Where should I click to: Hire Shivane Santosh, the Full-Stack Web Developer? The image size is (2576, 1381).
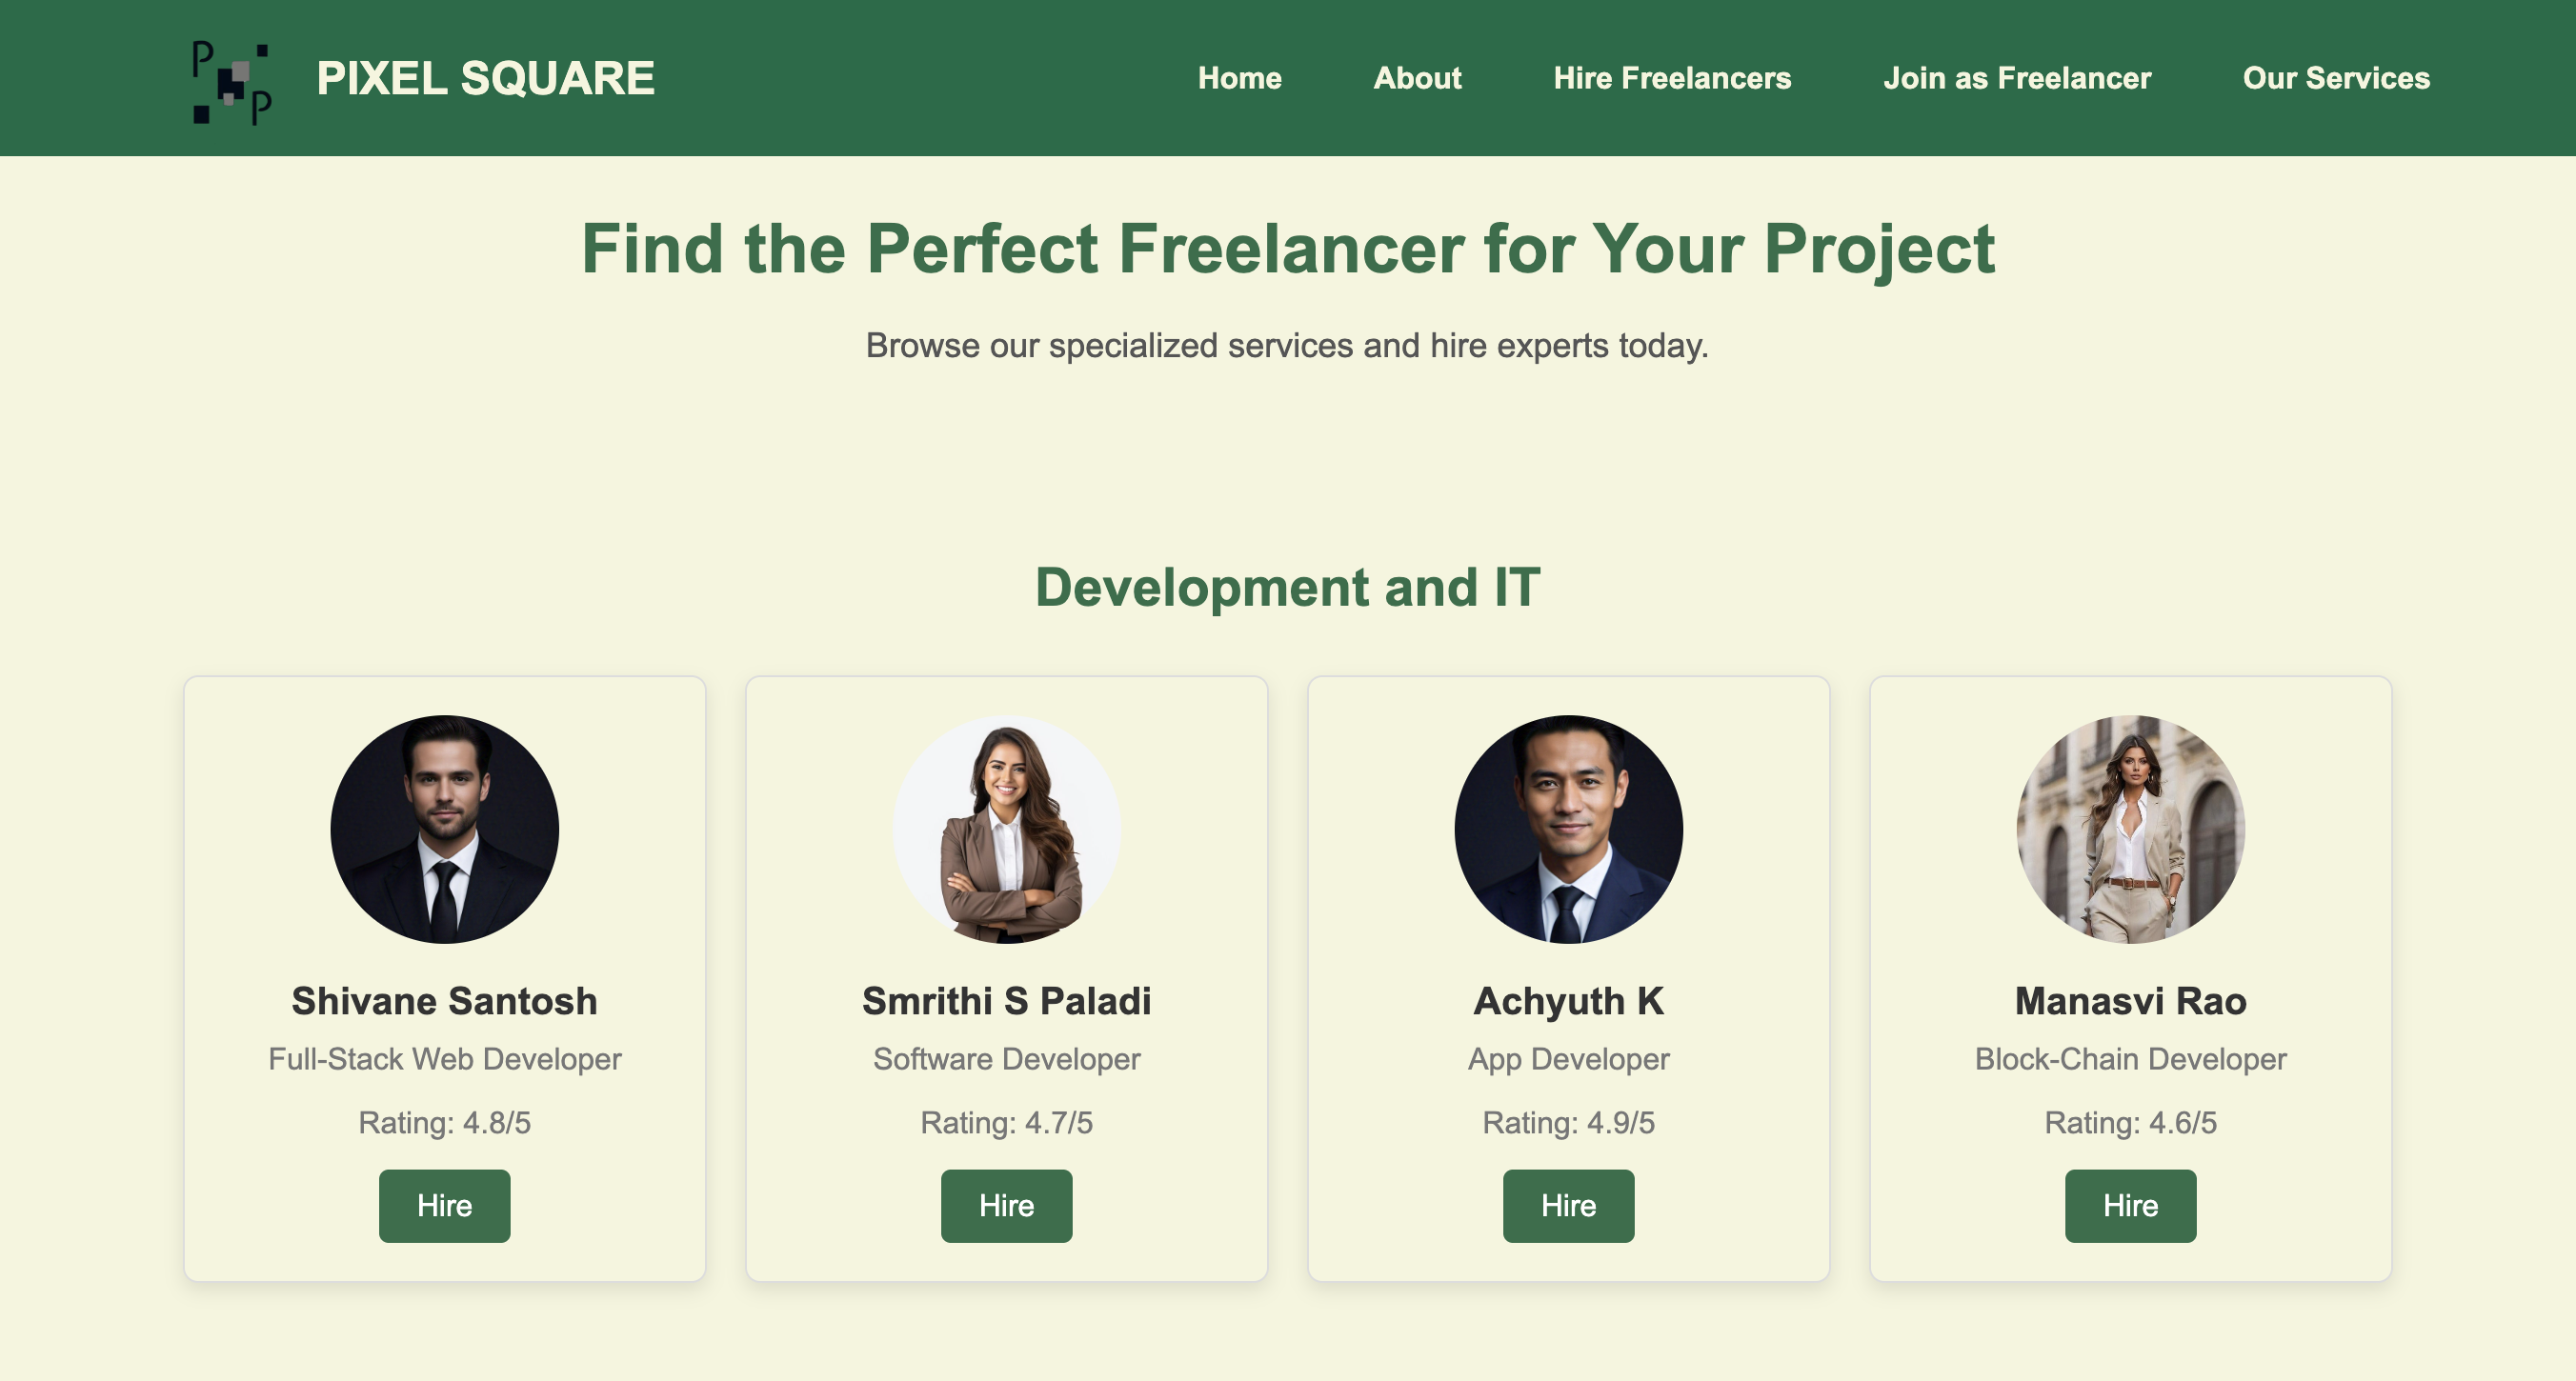[x=444, y=1205]
